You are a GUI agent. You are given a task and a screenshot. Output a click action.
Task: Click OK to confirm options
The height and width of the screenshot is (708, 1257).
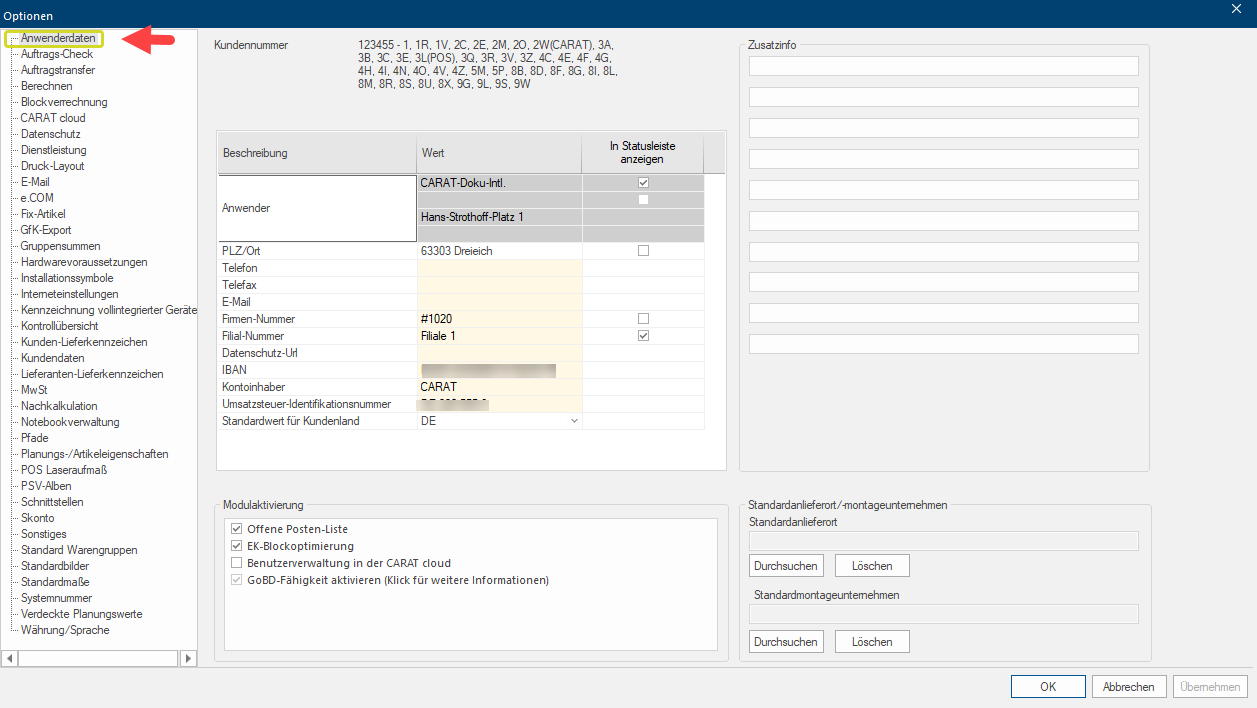pos(1047,687)
